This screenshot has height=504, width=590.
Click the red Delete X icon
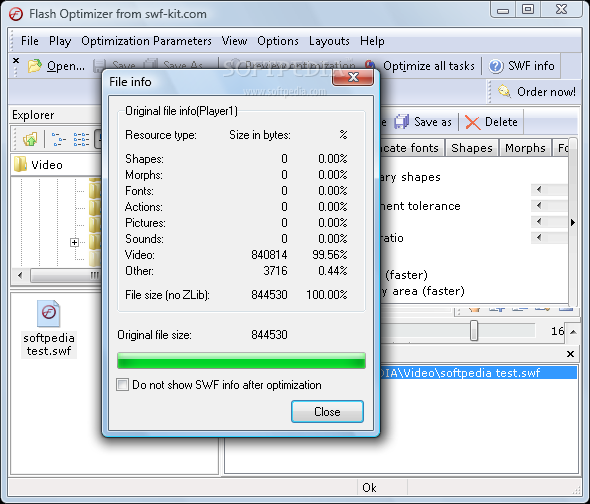(x=472, y=122)
